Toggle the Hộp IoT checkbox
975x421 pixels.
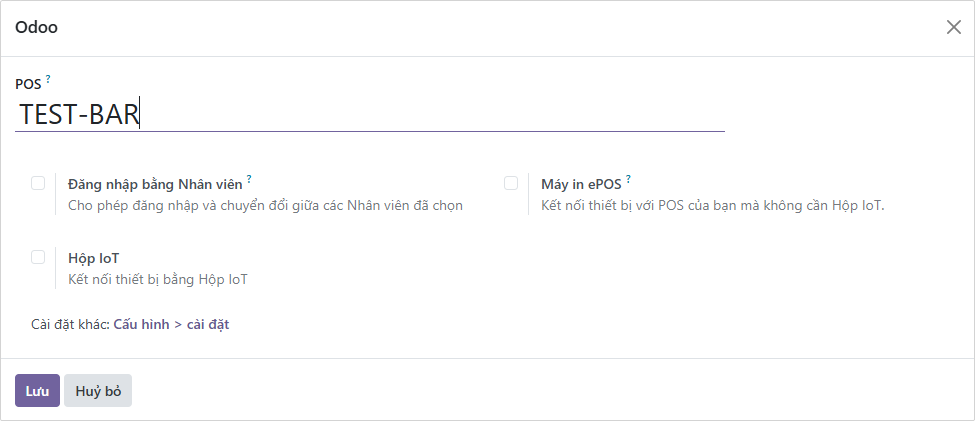point(38,257)
